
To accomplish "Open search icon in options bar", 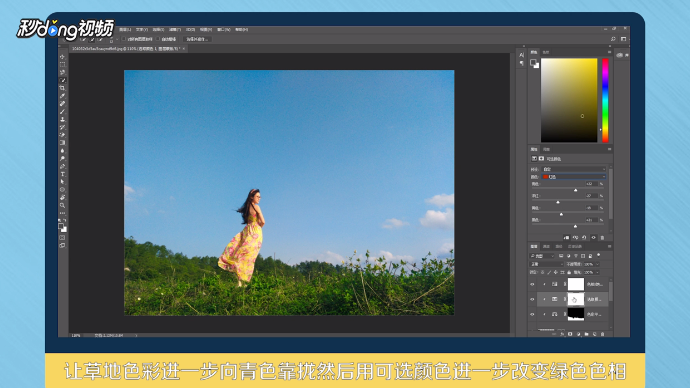I will tap(613, 39).
